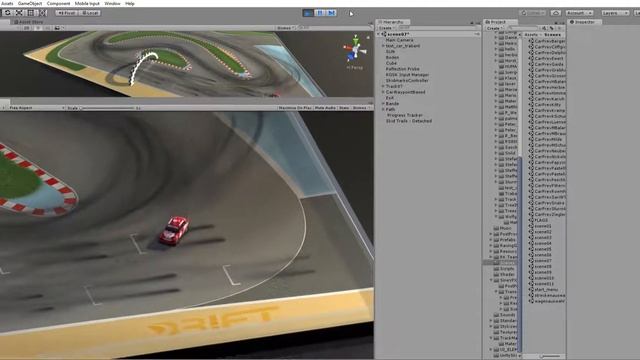Click search-by-label filter icon in Project panel

point(552,28)
